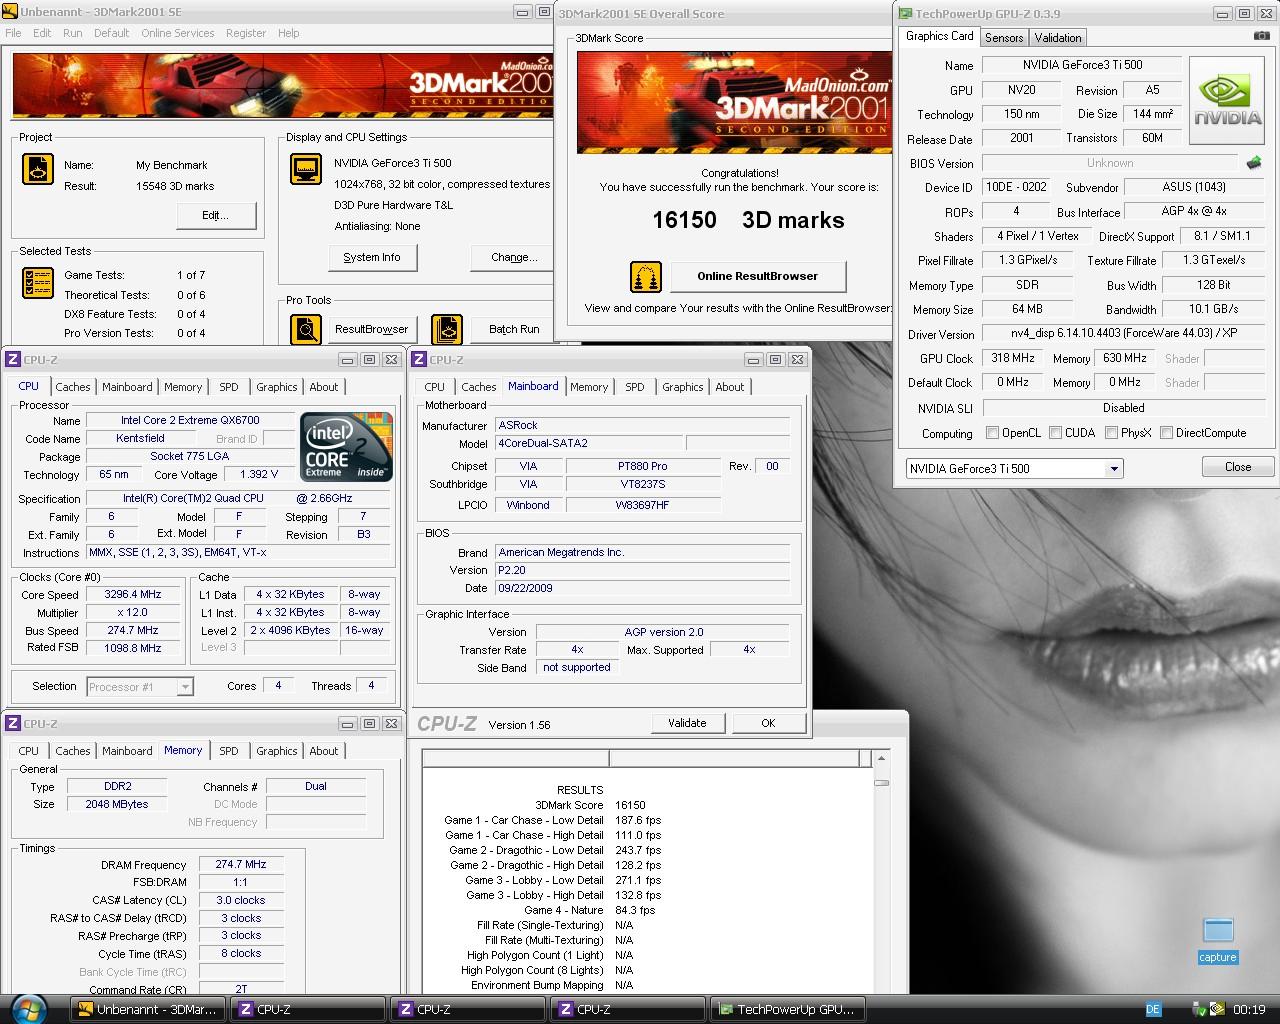Click the GPU-Z Driver Version field
This screenshot has height=1024, width=1280.
click(1124, 333)
